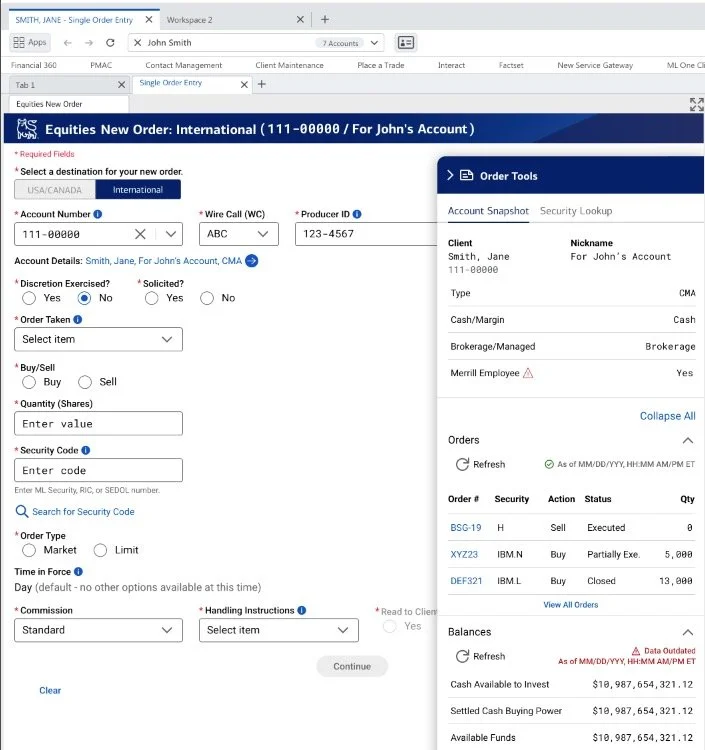The image size is (705, 750).
Task: Select Limit order type
Action: (100, 550)
